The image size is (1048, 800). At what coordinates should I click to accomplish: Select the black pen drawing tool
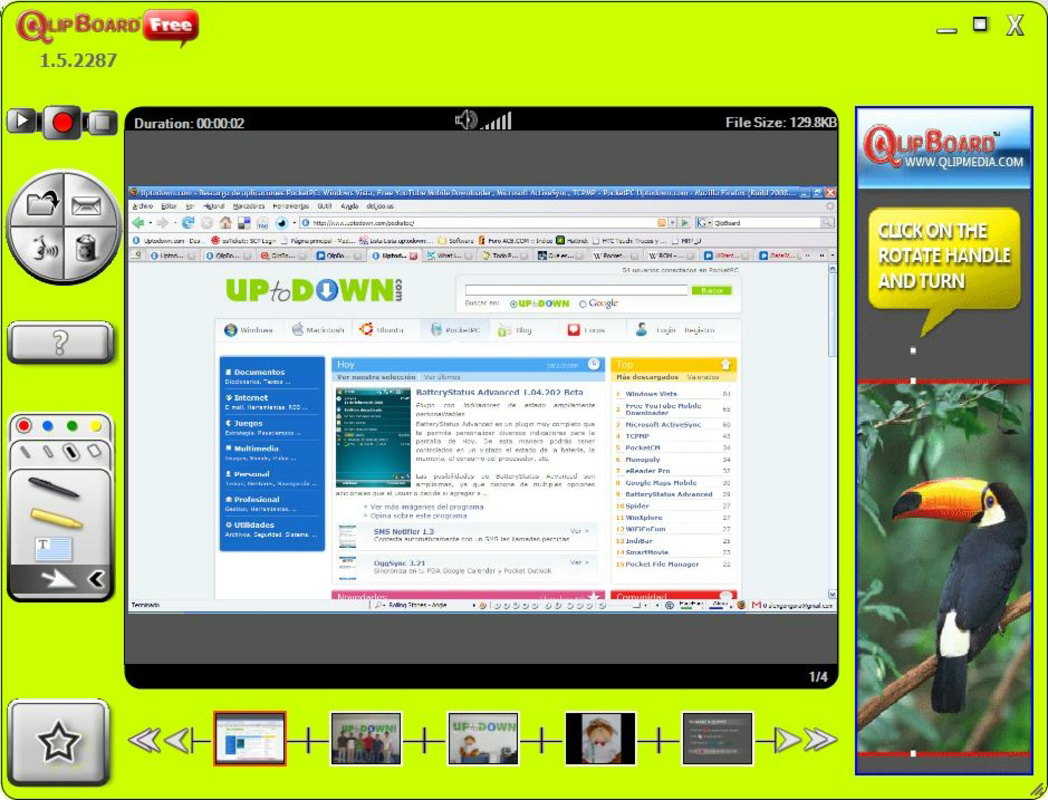[53, 487]
